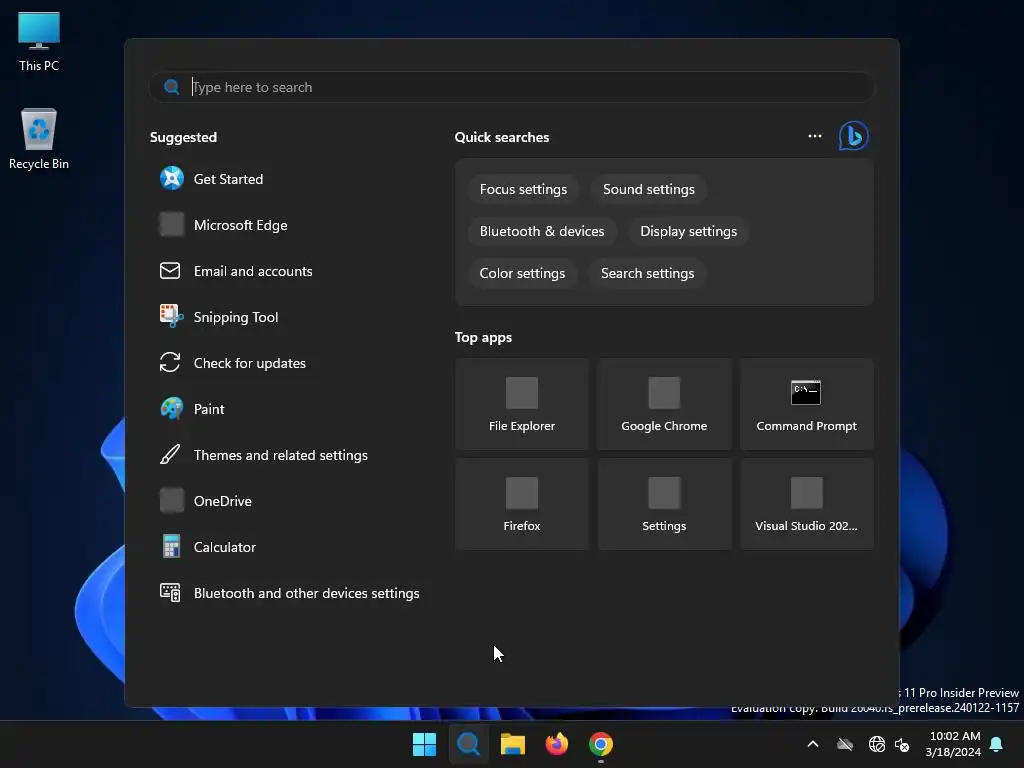The image size is (1024, 768).
Task: Open the clock showing 10:02 AM
Action: [953, 744]
